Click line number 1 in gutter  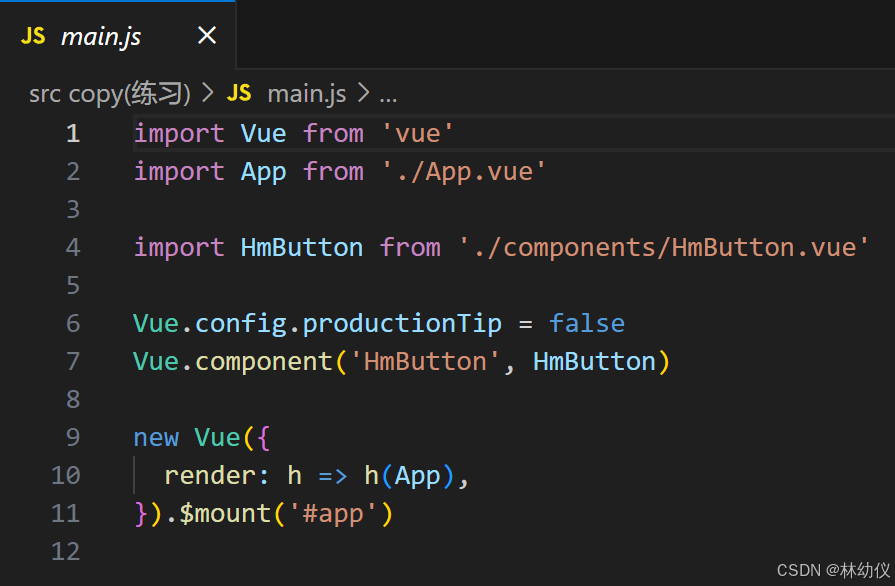click(72, 134)
